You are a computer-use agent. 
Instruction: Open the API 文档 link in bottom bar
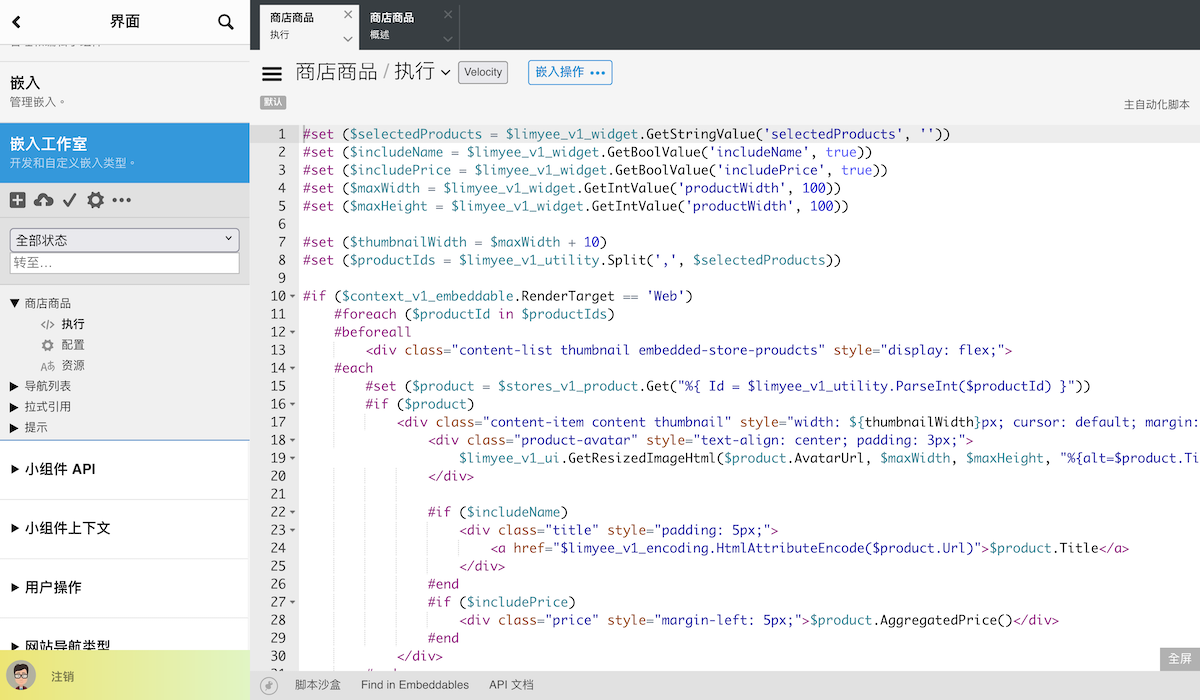click(511, 685)
